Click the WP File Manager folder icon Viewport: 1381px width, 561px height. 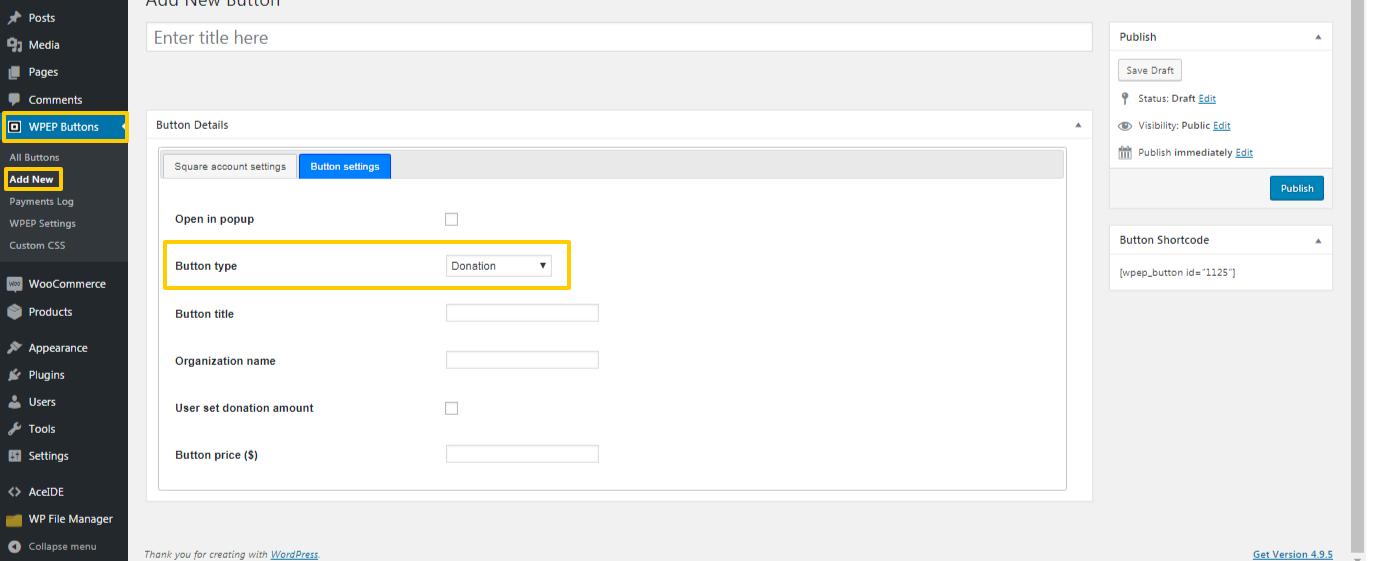coord(14,519)
